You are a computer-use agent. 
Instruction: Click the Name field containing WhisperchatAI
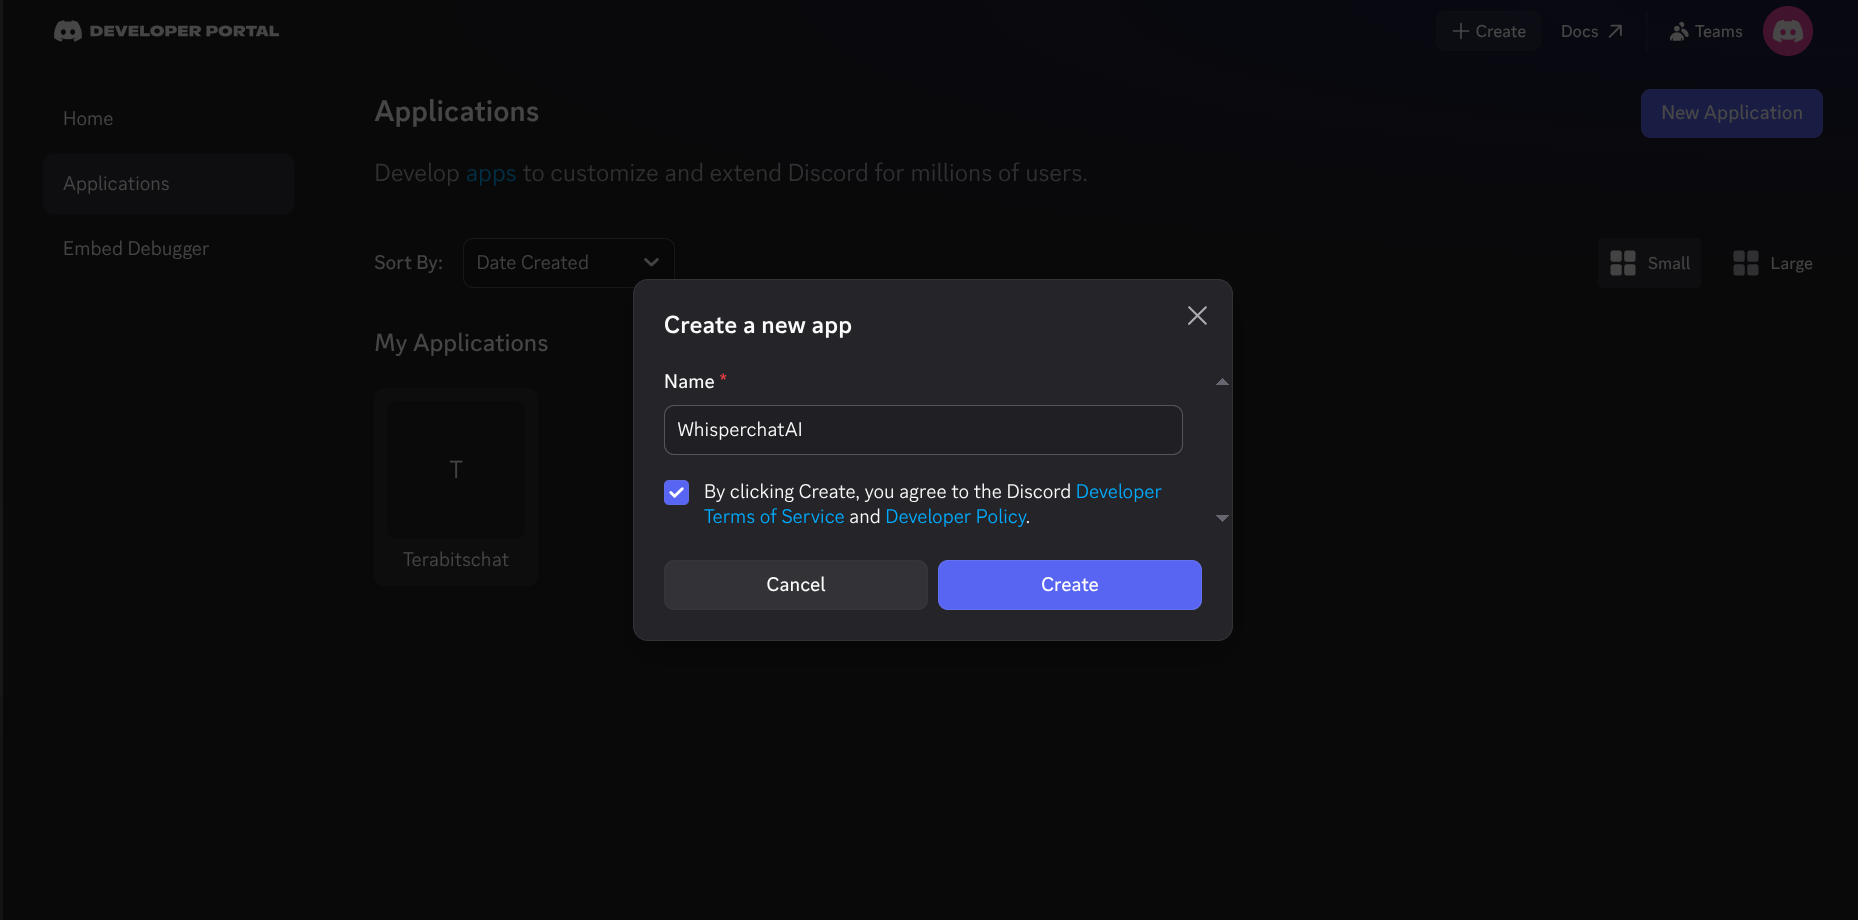pyautogui.click(x=923, y=430)
